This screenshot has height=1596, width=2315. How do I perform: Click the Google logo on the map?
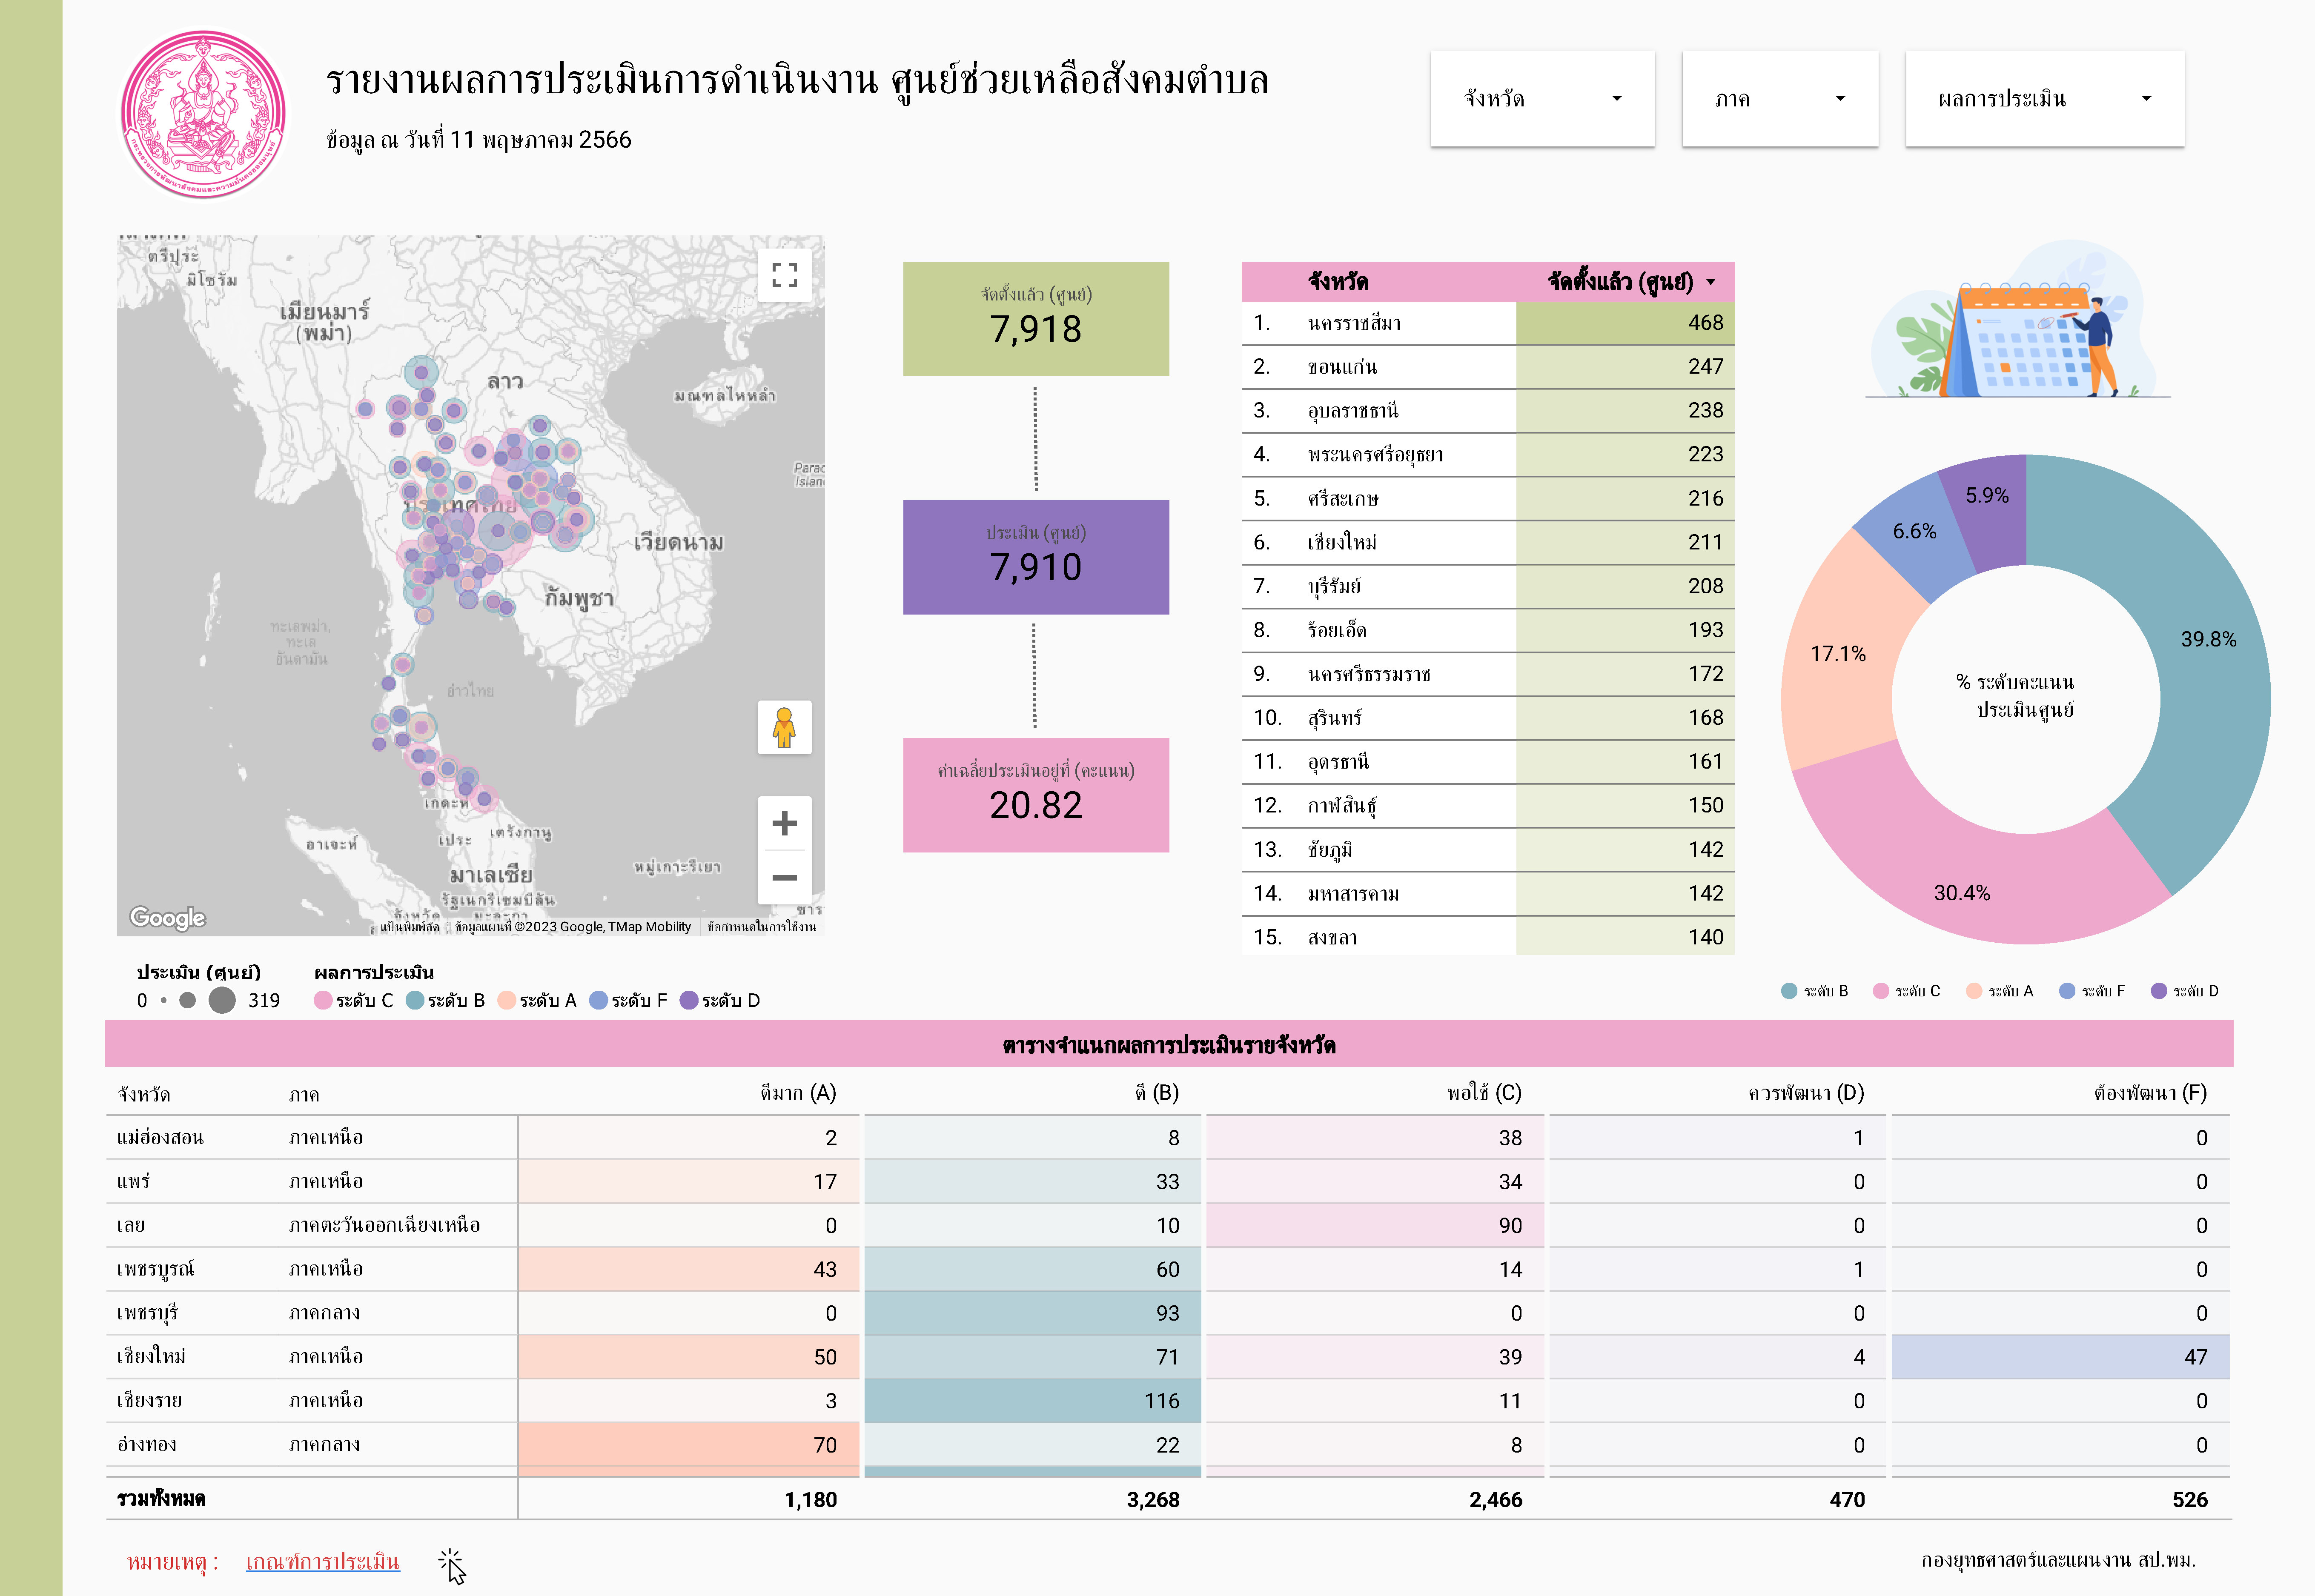click(167, 917)
